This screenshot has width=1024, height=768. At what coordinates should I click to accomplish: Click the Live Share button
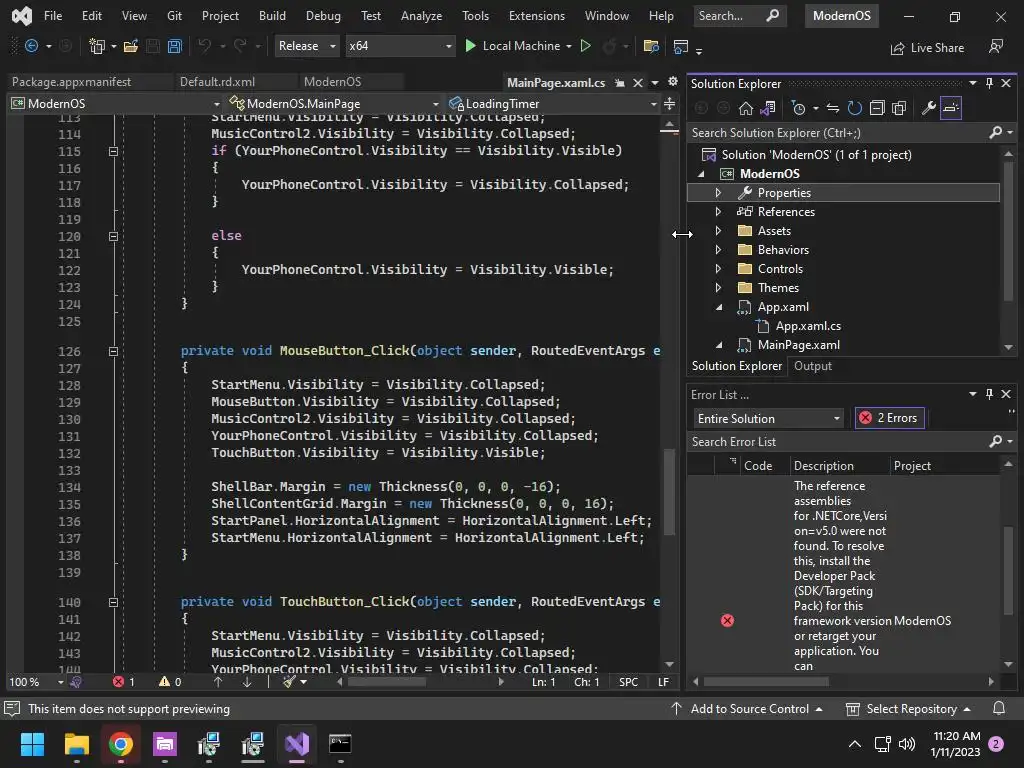pos(927,48)
